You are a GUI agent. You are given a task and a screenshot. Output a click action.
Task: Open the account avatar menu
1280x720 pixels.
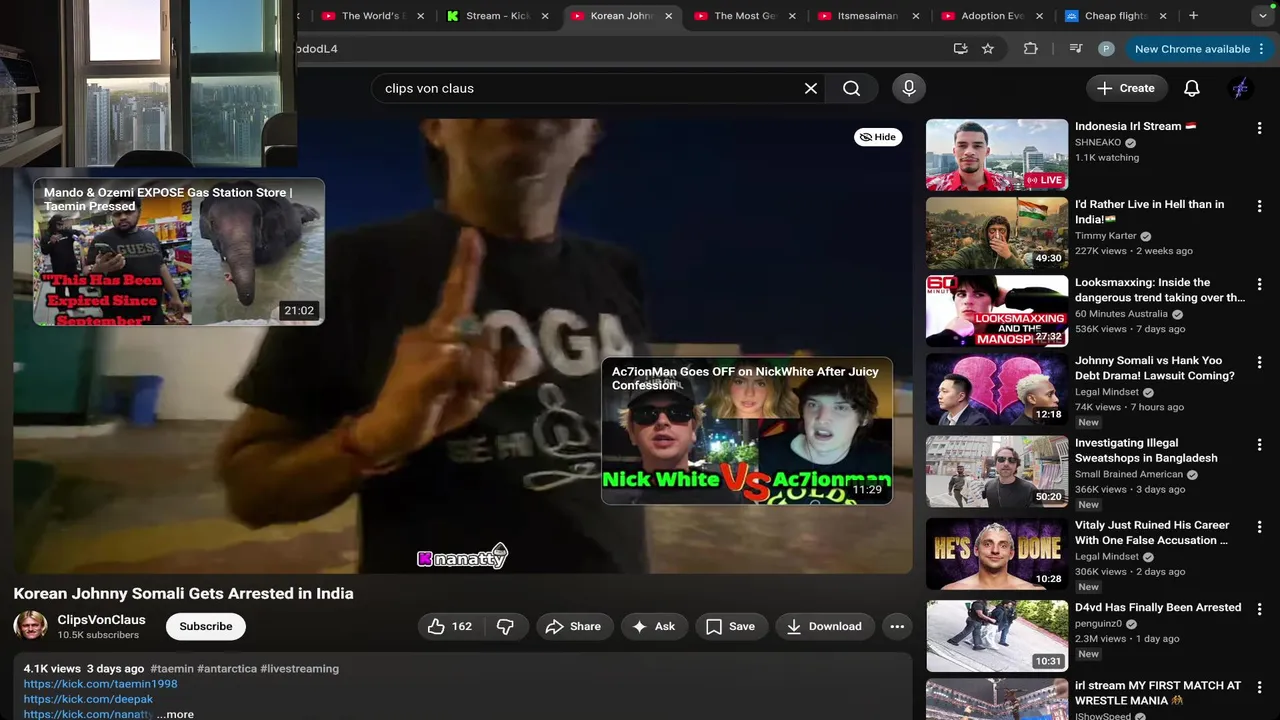pos(1240,88)
